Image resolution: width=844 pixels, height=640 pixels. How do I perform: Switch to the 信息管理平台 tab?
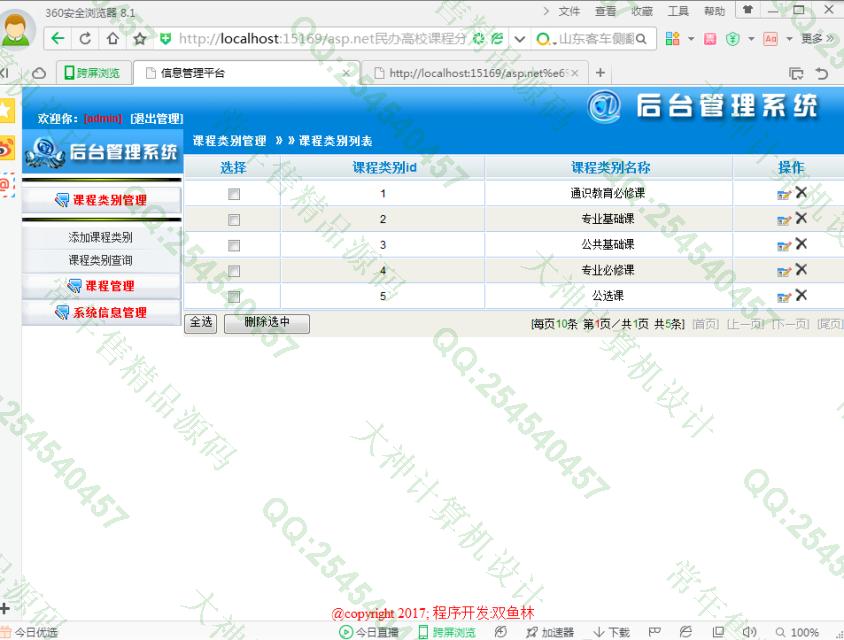coord(246,73)
